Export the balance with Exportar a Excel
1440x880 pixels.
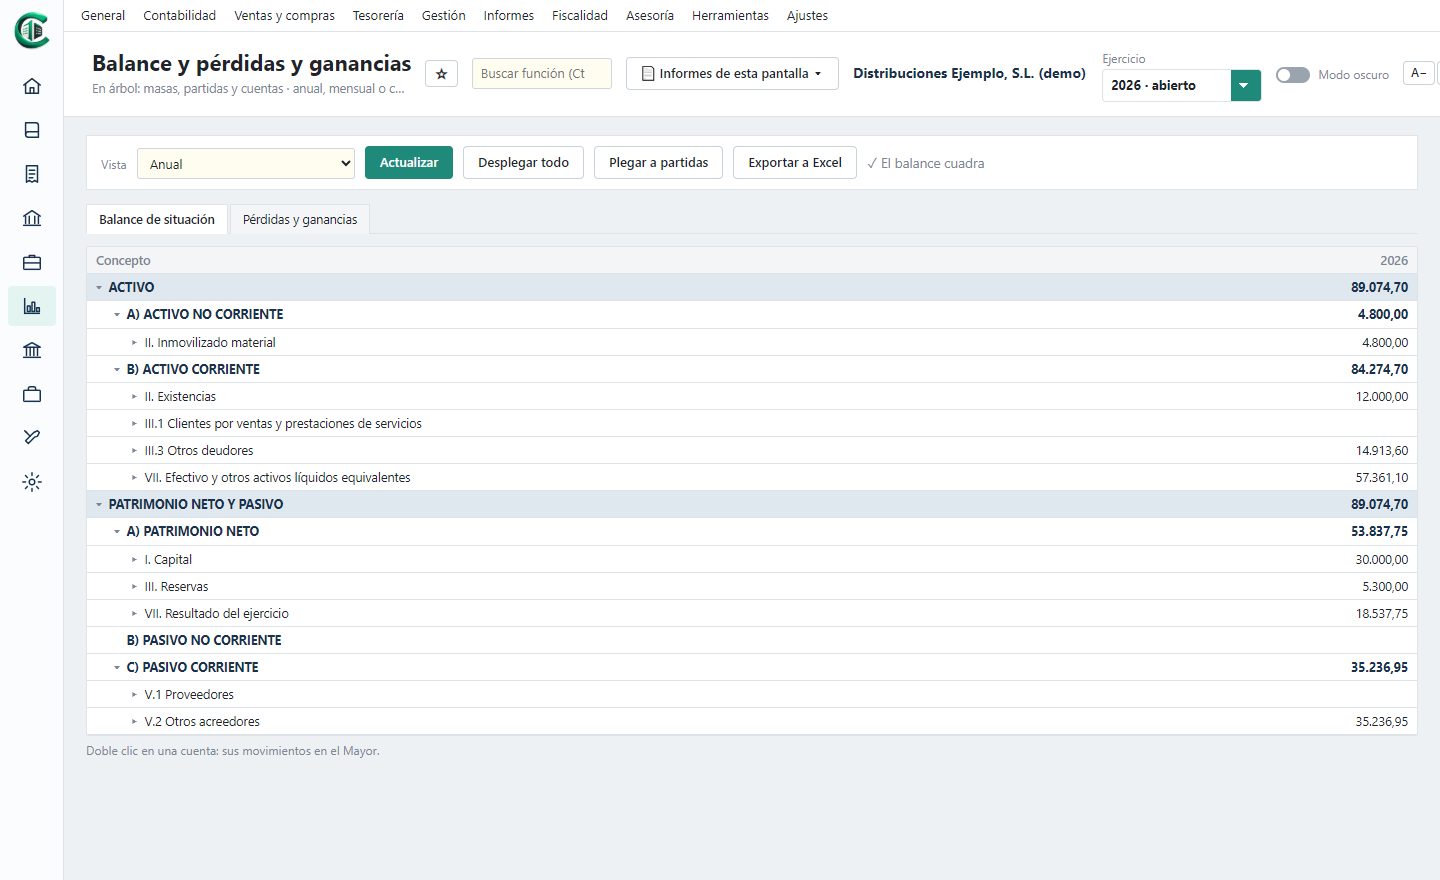coord(795,163)
